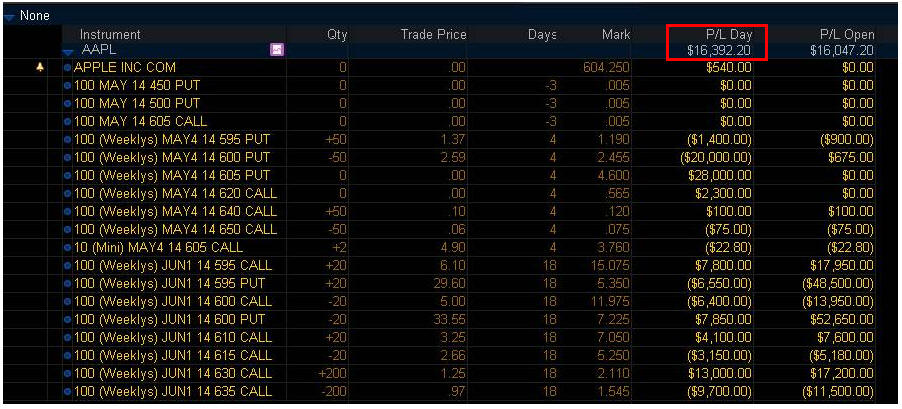Image resolution: width=902 pixels, height=409 pixels.
Task: Click the alert bell icon beside APPLE INC COM
Action: pyautogui.click(x=39, y=66)
